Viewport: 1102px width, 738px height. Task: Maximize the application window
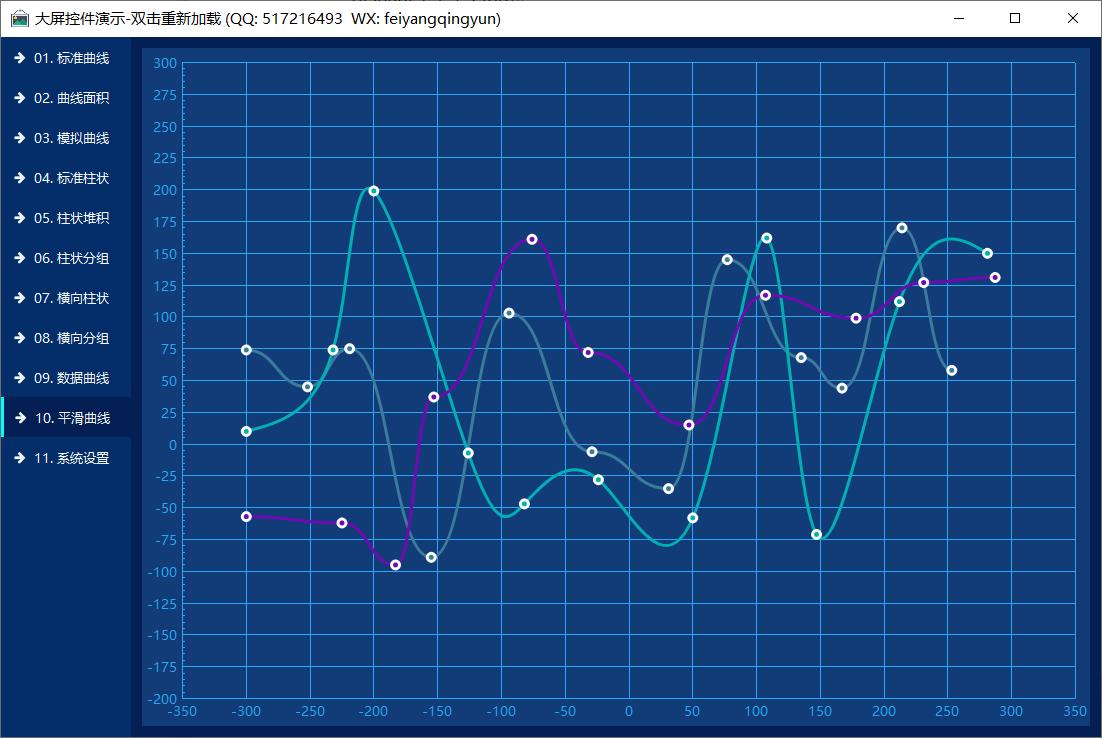pos(1015,18)
